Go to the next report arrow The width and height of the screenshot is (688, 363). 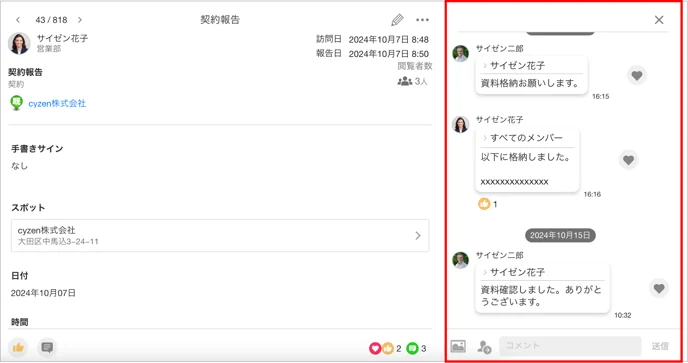coord(80,20)
